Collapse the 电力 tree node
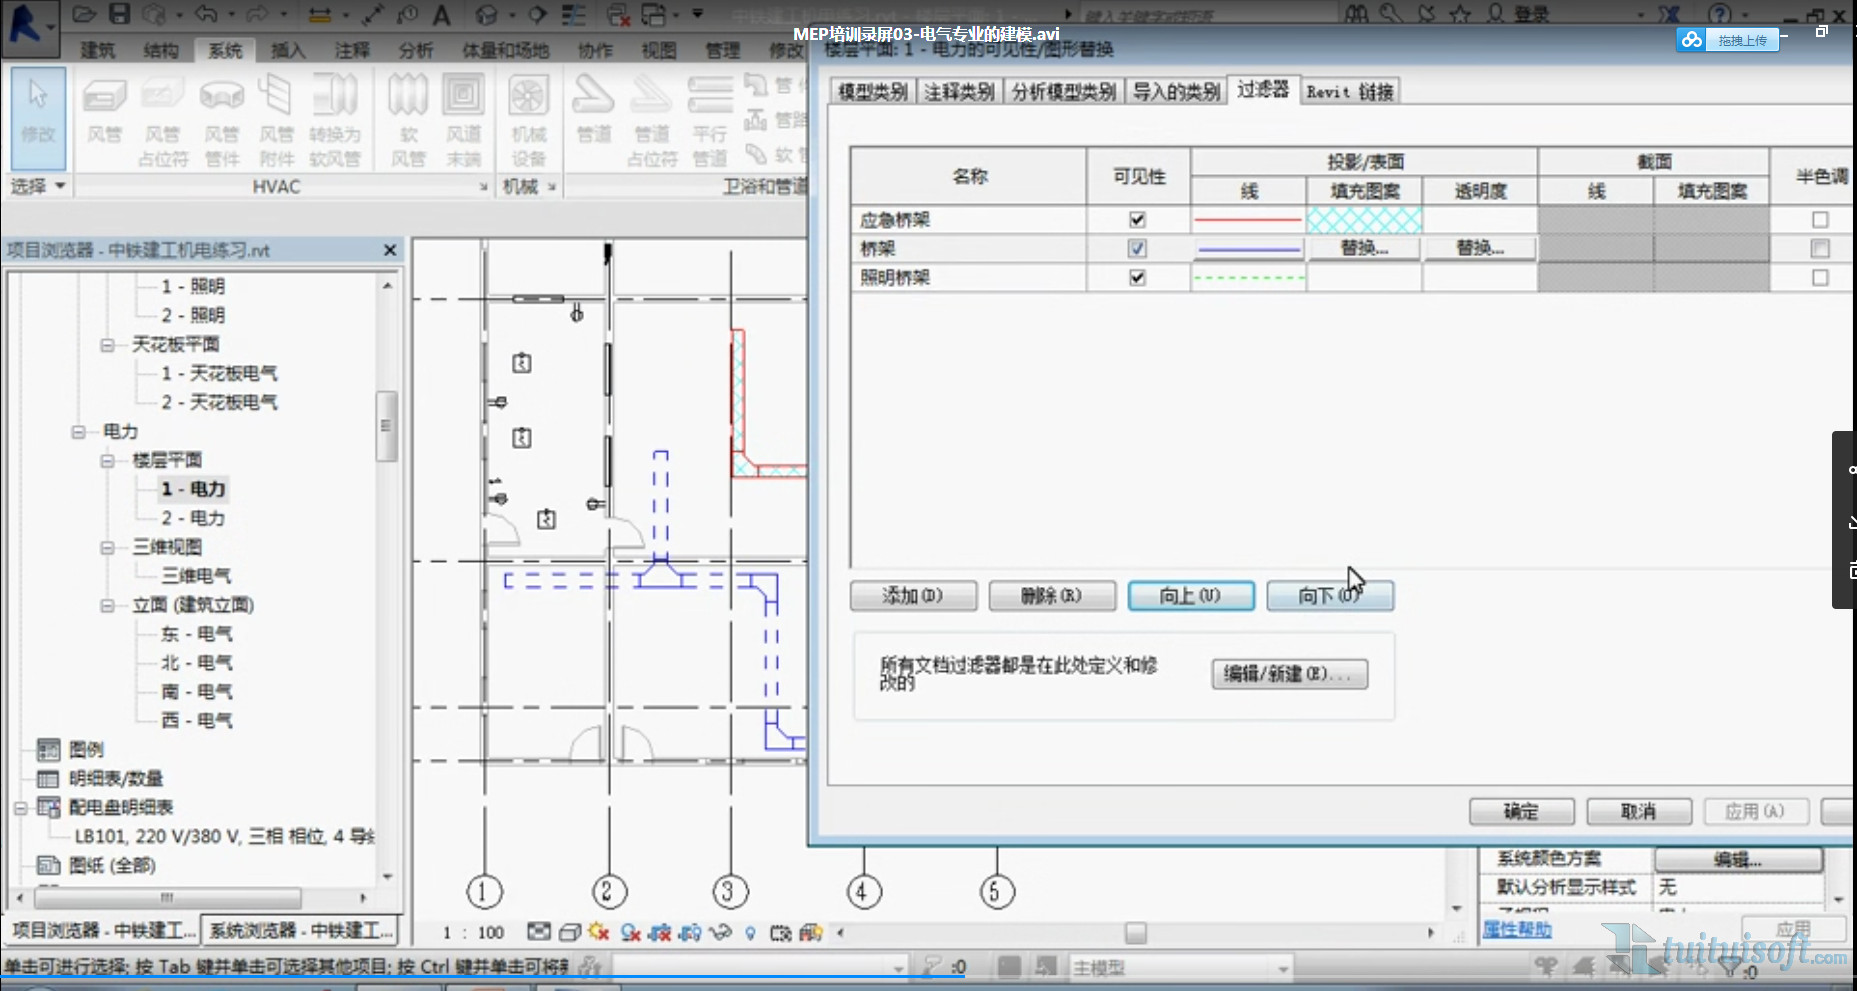The width and height of the screenshot is (1857, 991). pyautogui.click(x=78, y=432)
